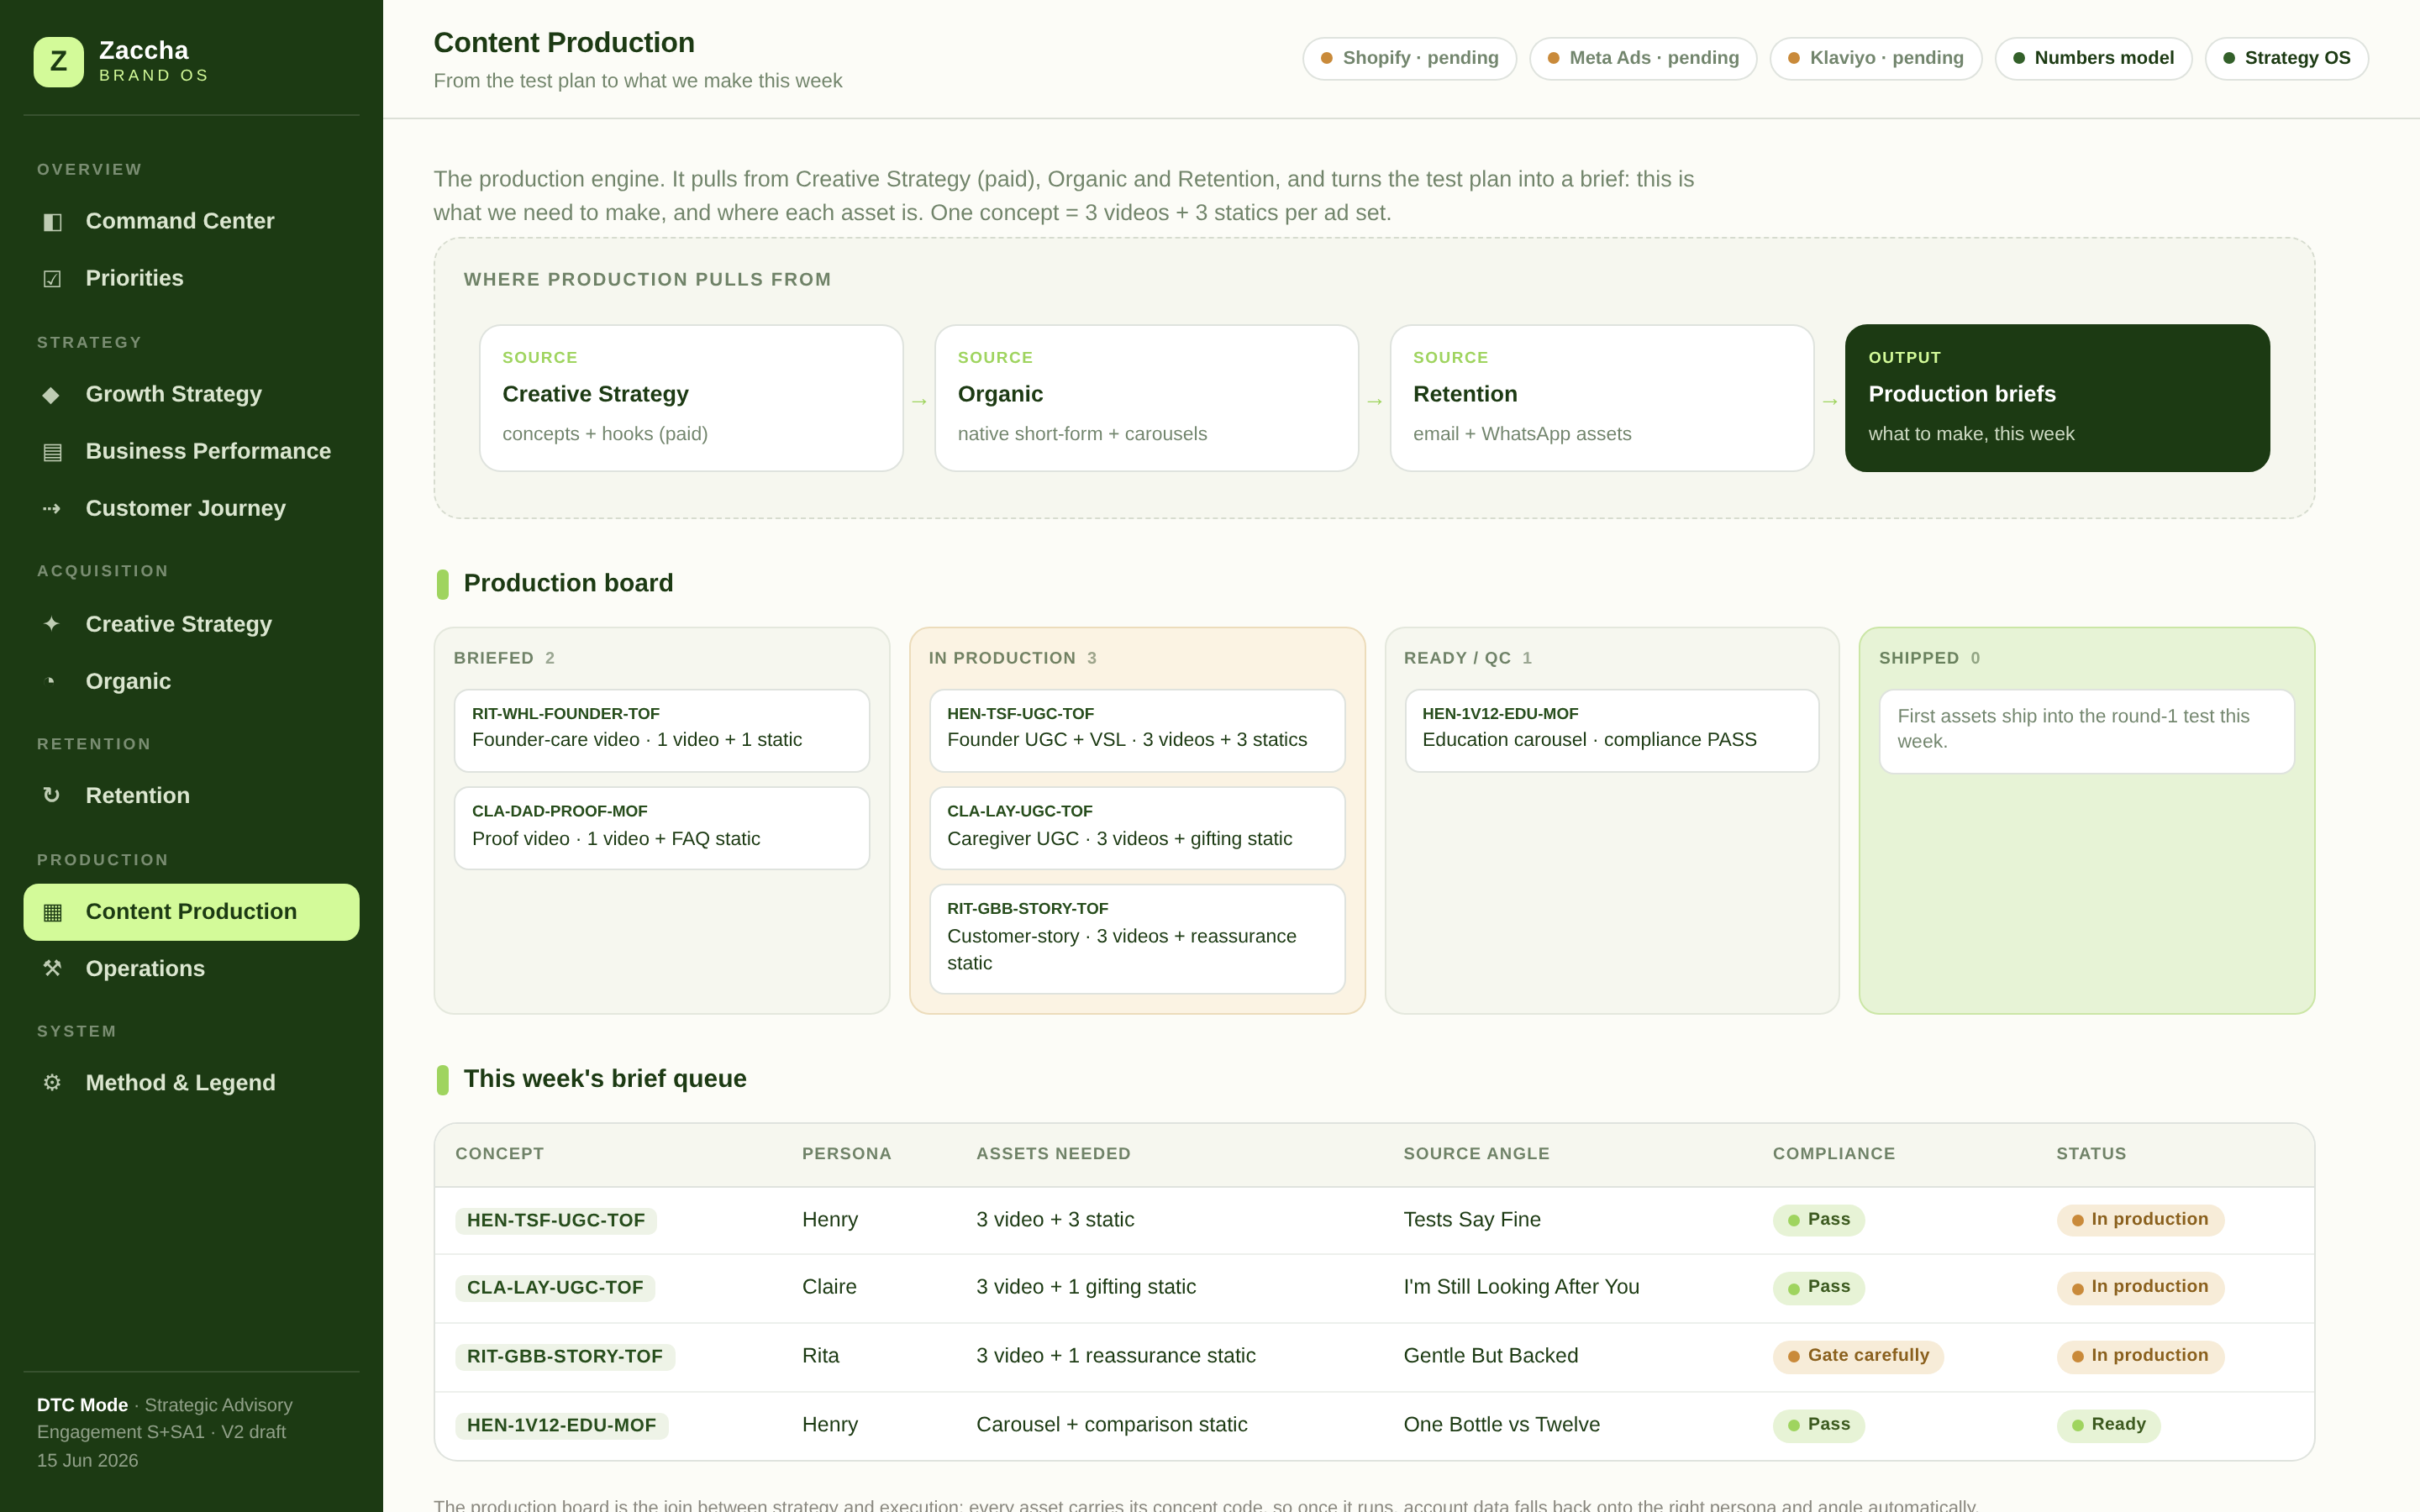Viewport: 2420px width, 1512px height.
Task: Click HEN-TSF-UGC-TOF tag in brief queue
Action: pyautogui.click(x=556, y=1220)
